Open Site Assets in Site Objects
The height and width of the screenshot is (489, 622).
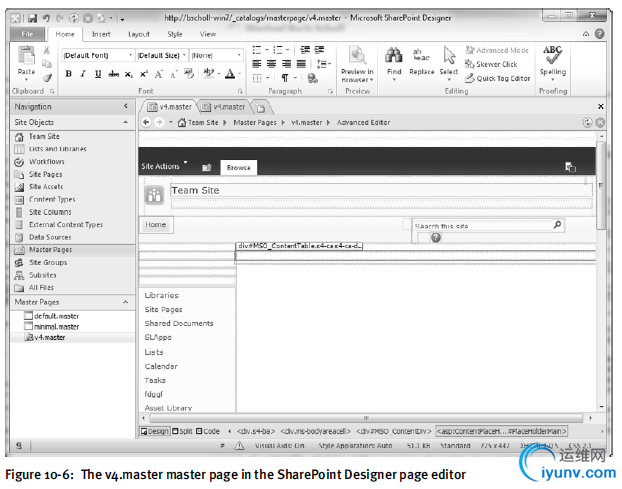pyautogui.click(x=46, y=187)
